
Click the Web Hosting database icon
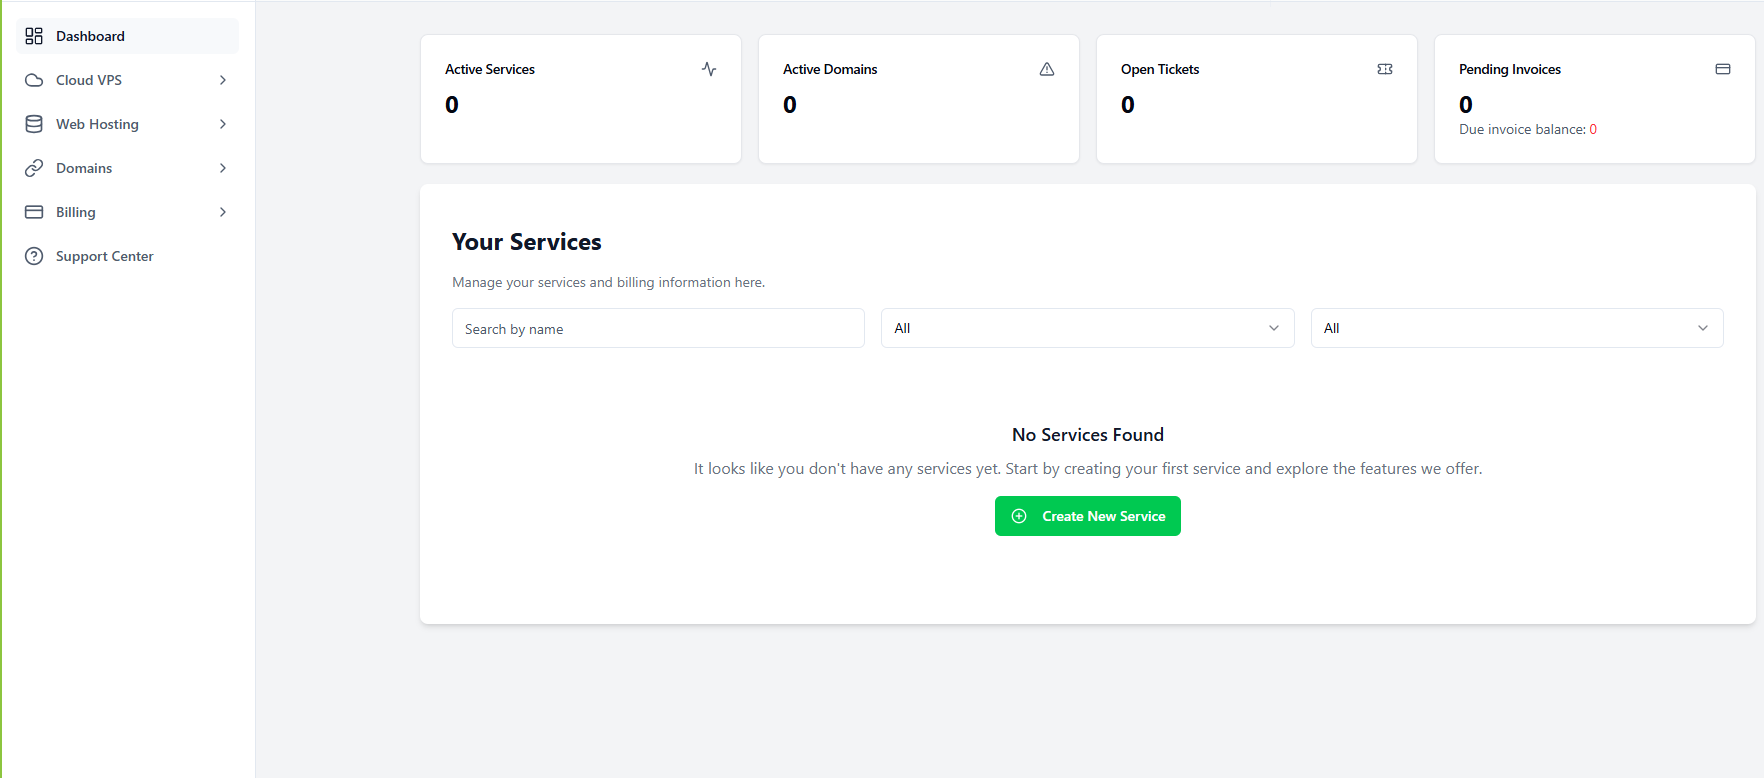coord(34,124)
